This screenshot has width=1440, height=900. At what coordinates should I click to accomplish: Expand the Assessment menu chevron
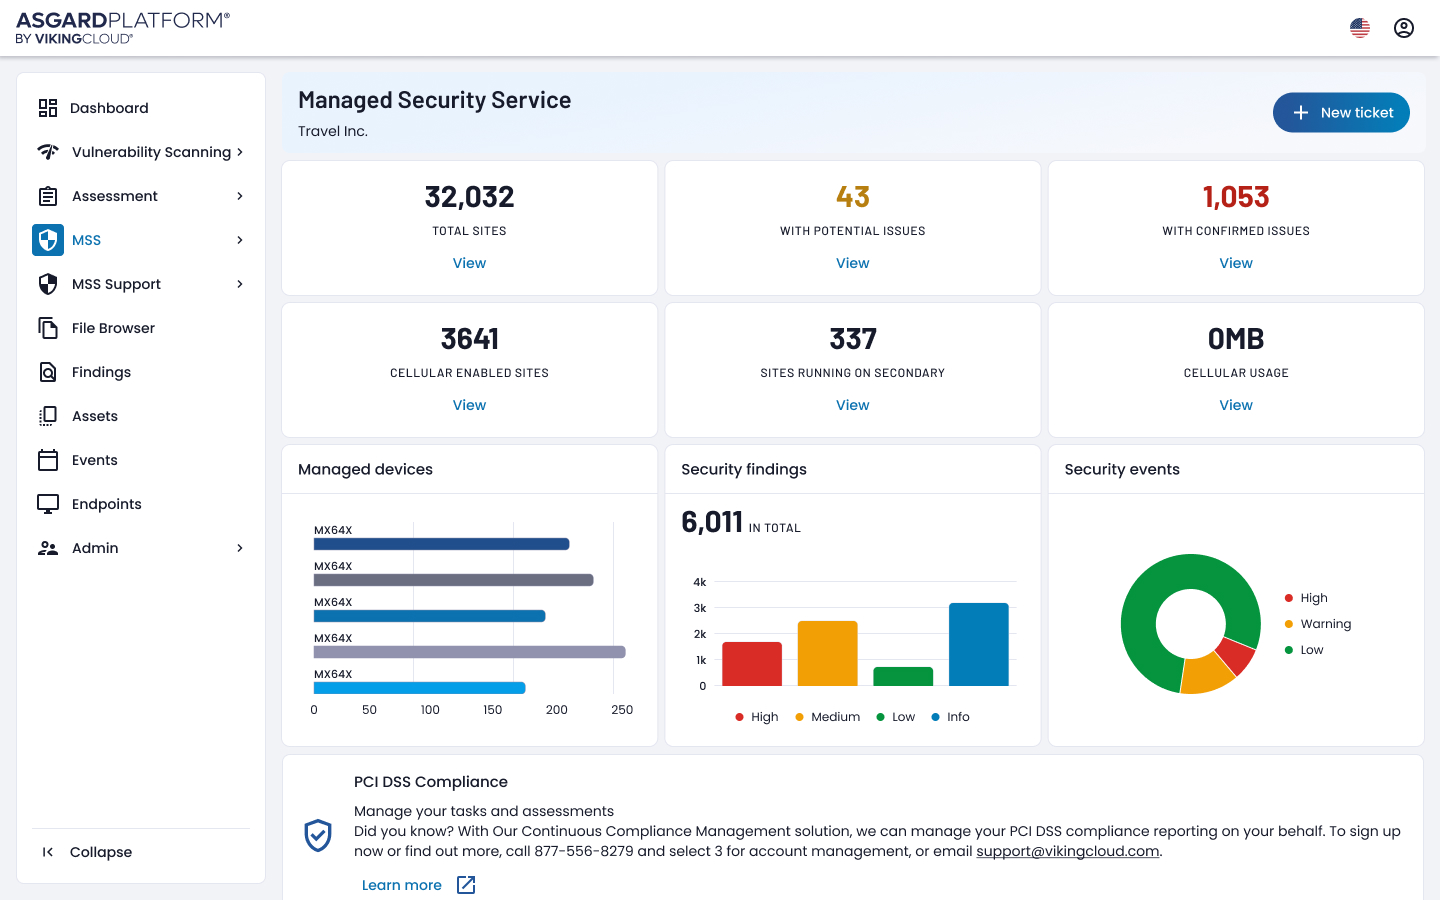[x=240, y=196]
